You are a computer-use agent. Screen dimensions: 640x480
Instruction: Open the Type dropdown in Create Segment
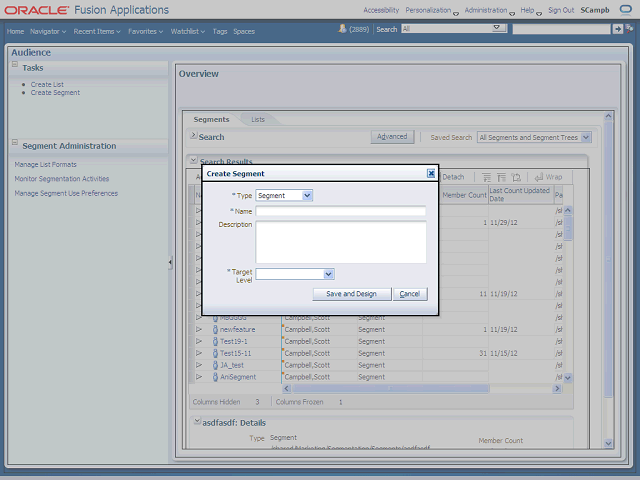point(307,196)
